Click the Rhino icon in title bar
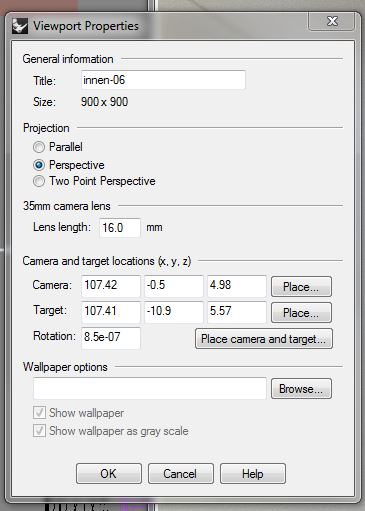This screenshot has height=511, width=365. point(20,26)
